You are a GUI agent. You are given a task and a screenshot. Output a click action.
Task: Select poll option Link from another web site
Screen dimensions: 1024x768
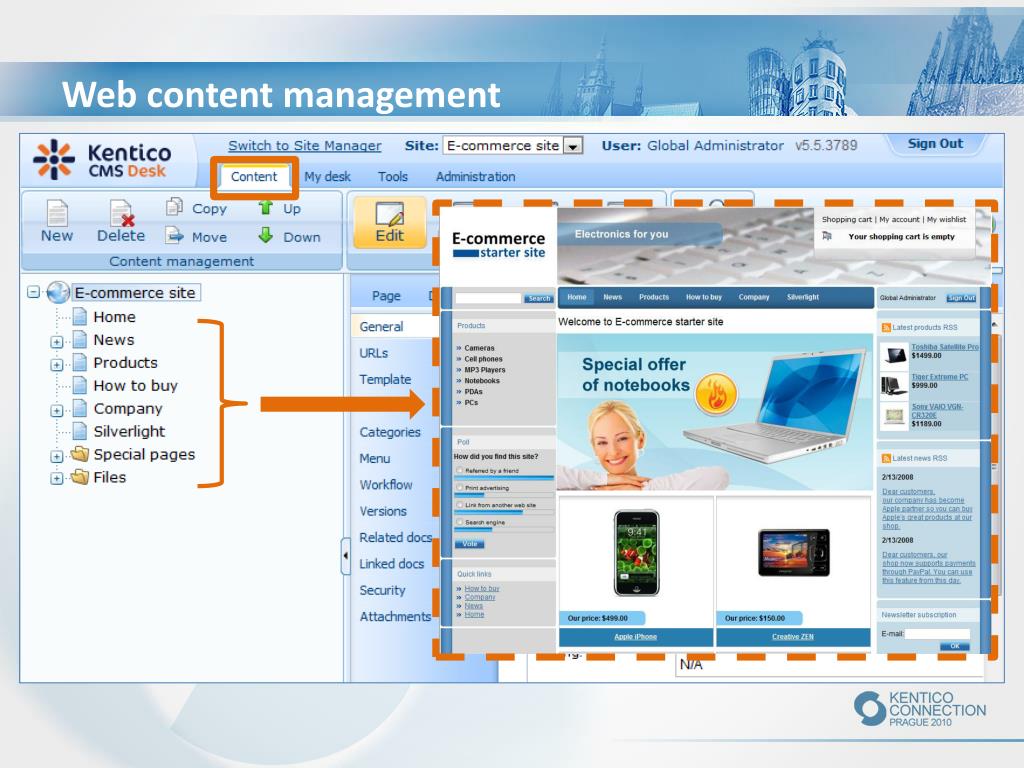point(460,505)
